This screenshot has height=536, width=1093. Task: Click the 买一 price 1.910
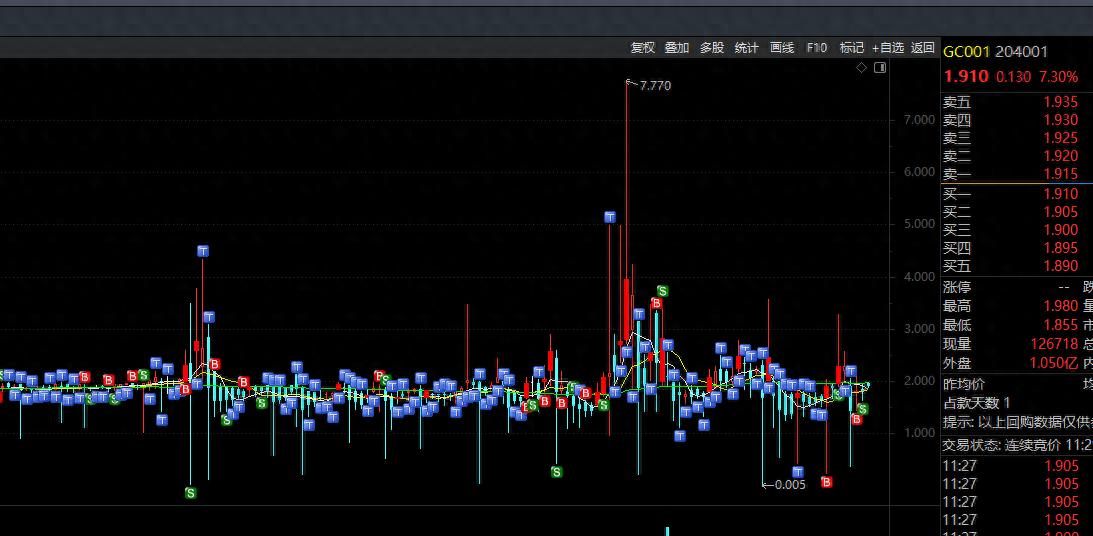click(1060, 194)
